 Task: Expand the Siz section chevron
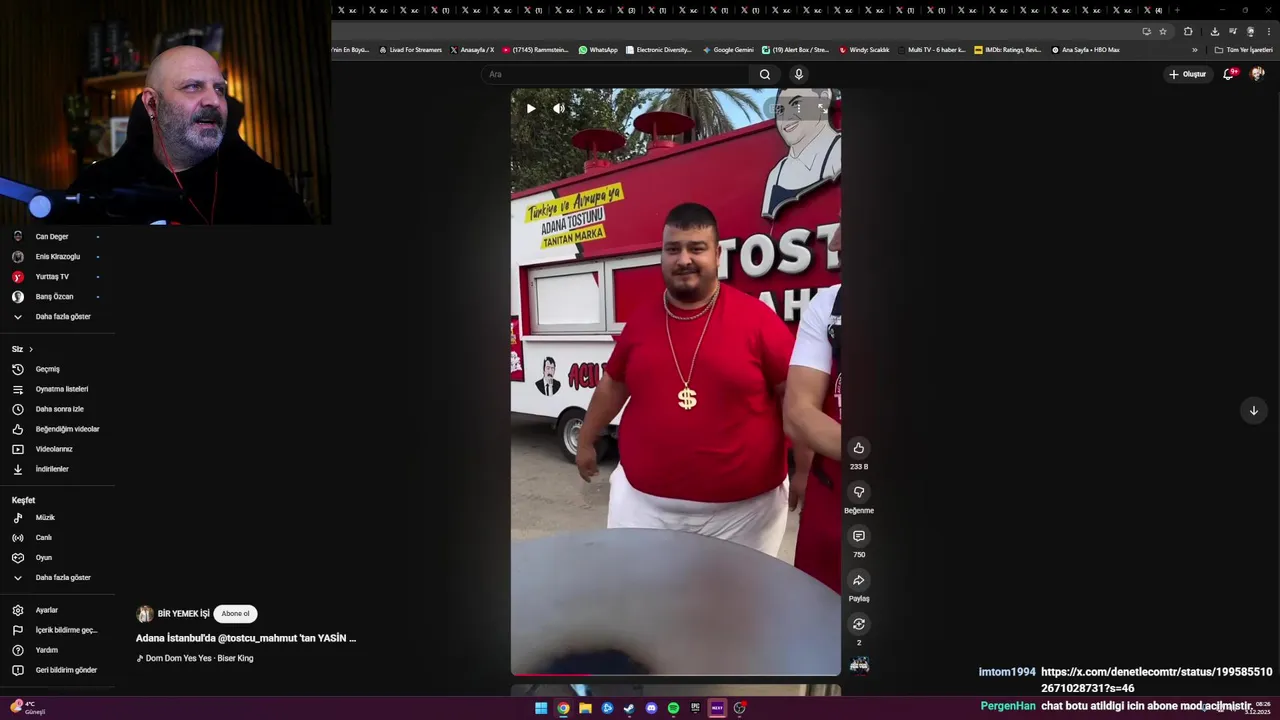(x=31, y=349)
